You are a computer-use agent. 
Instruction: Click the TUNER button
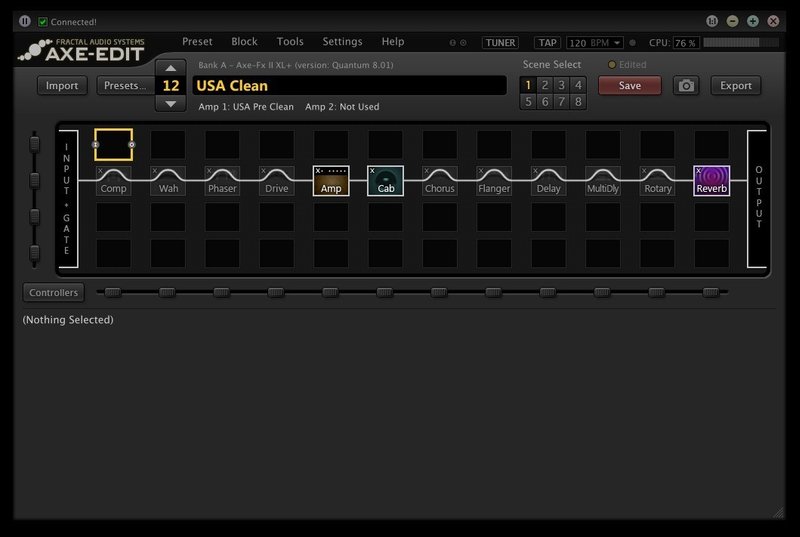pos(500,43)
